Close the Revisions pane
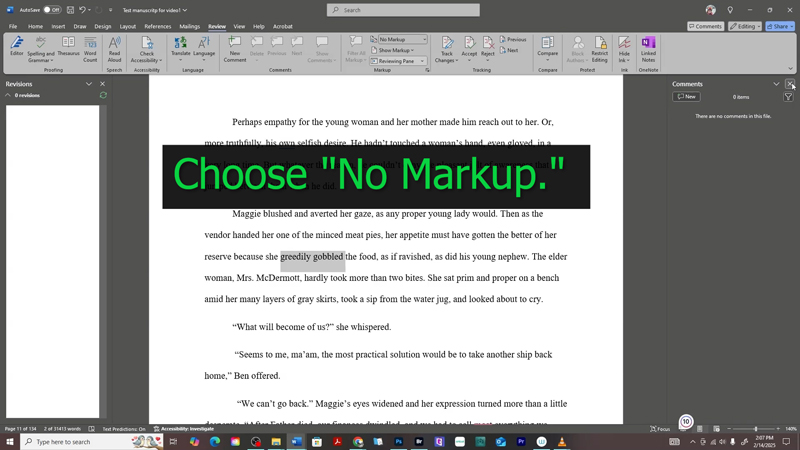Image resolution: width=800 pixels, height=450 pixels. point(103,84)
